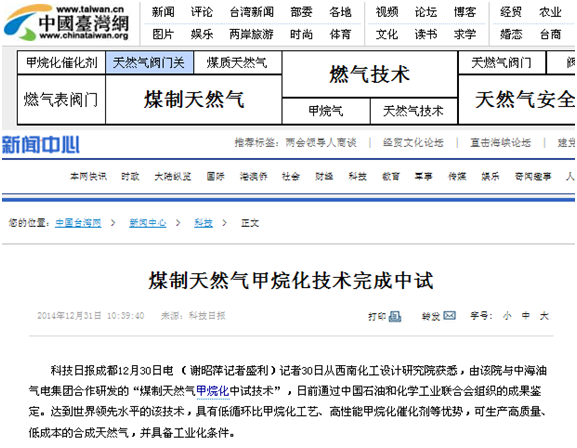The height and width of the screenshot is (448, 577).
Task: Click the highlighted 天然气阀门关 ad cell
Action: pyautogui.click(x=149, y=63)
